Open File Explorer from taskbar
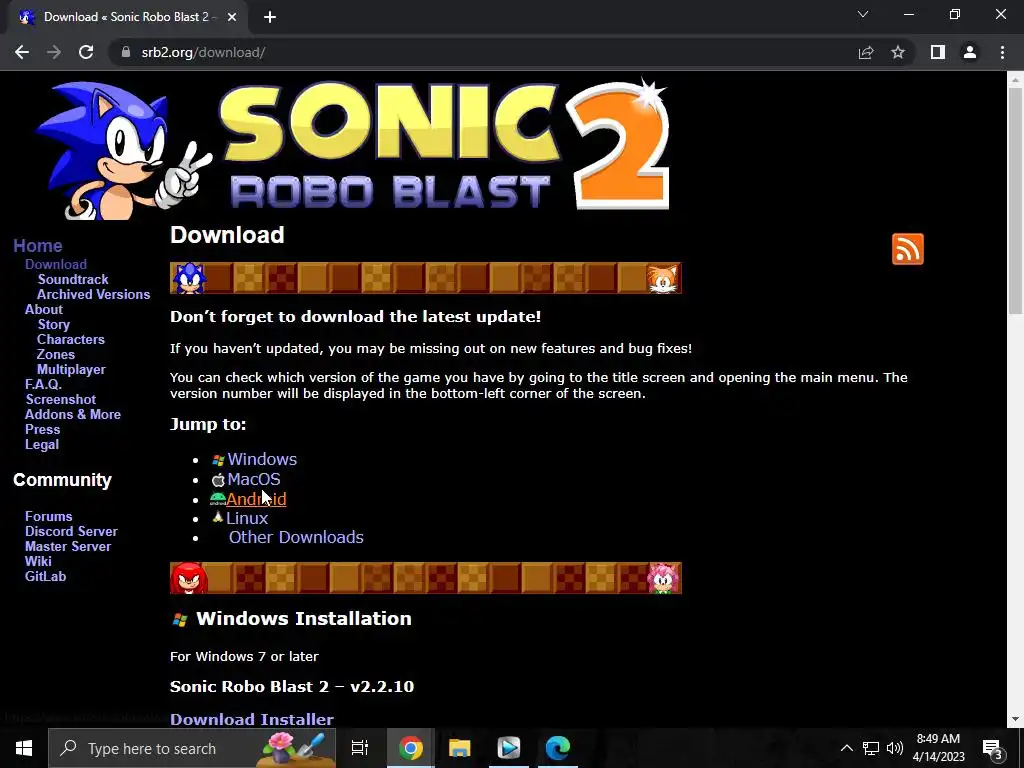Screen dimensions: 1024x768 point(460,748)
